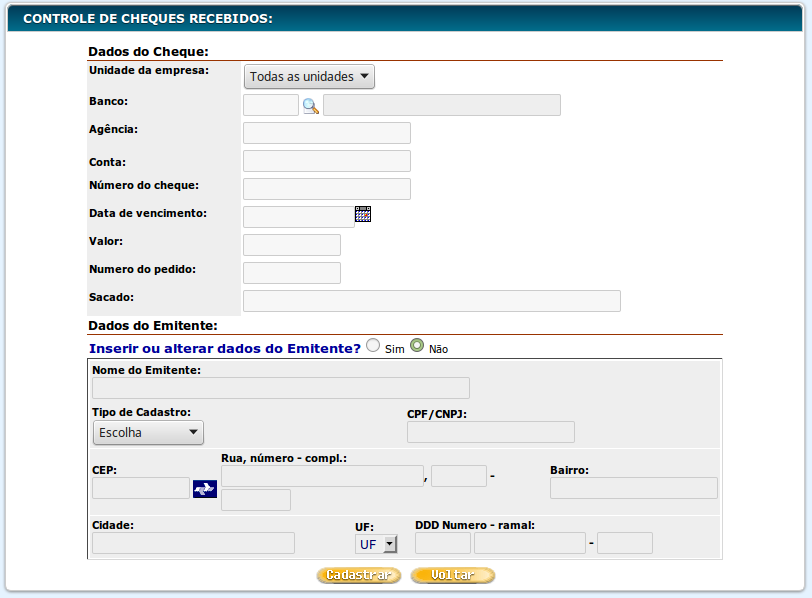
Task: Focus the Numero do pedido field
Action: click(291, 273)
